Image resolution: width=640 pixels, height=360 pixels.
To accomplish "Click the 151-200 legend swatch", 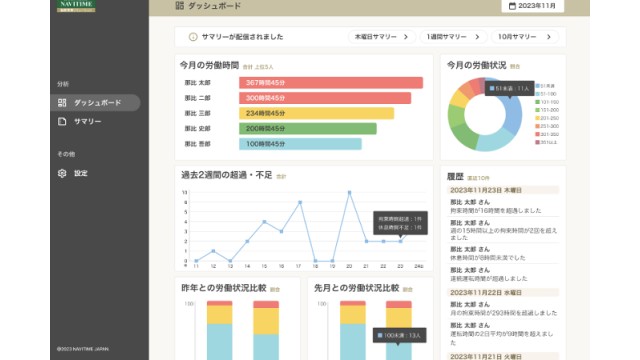I will click(x=538, y=110).
